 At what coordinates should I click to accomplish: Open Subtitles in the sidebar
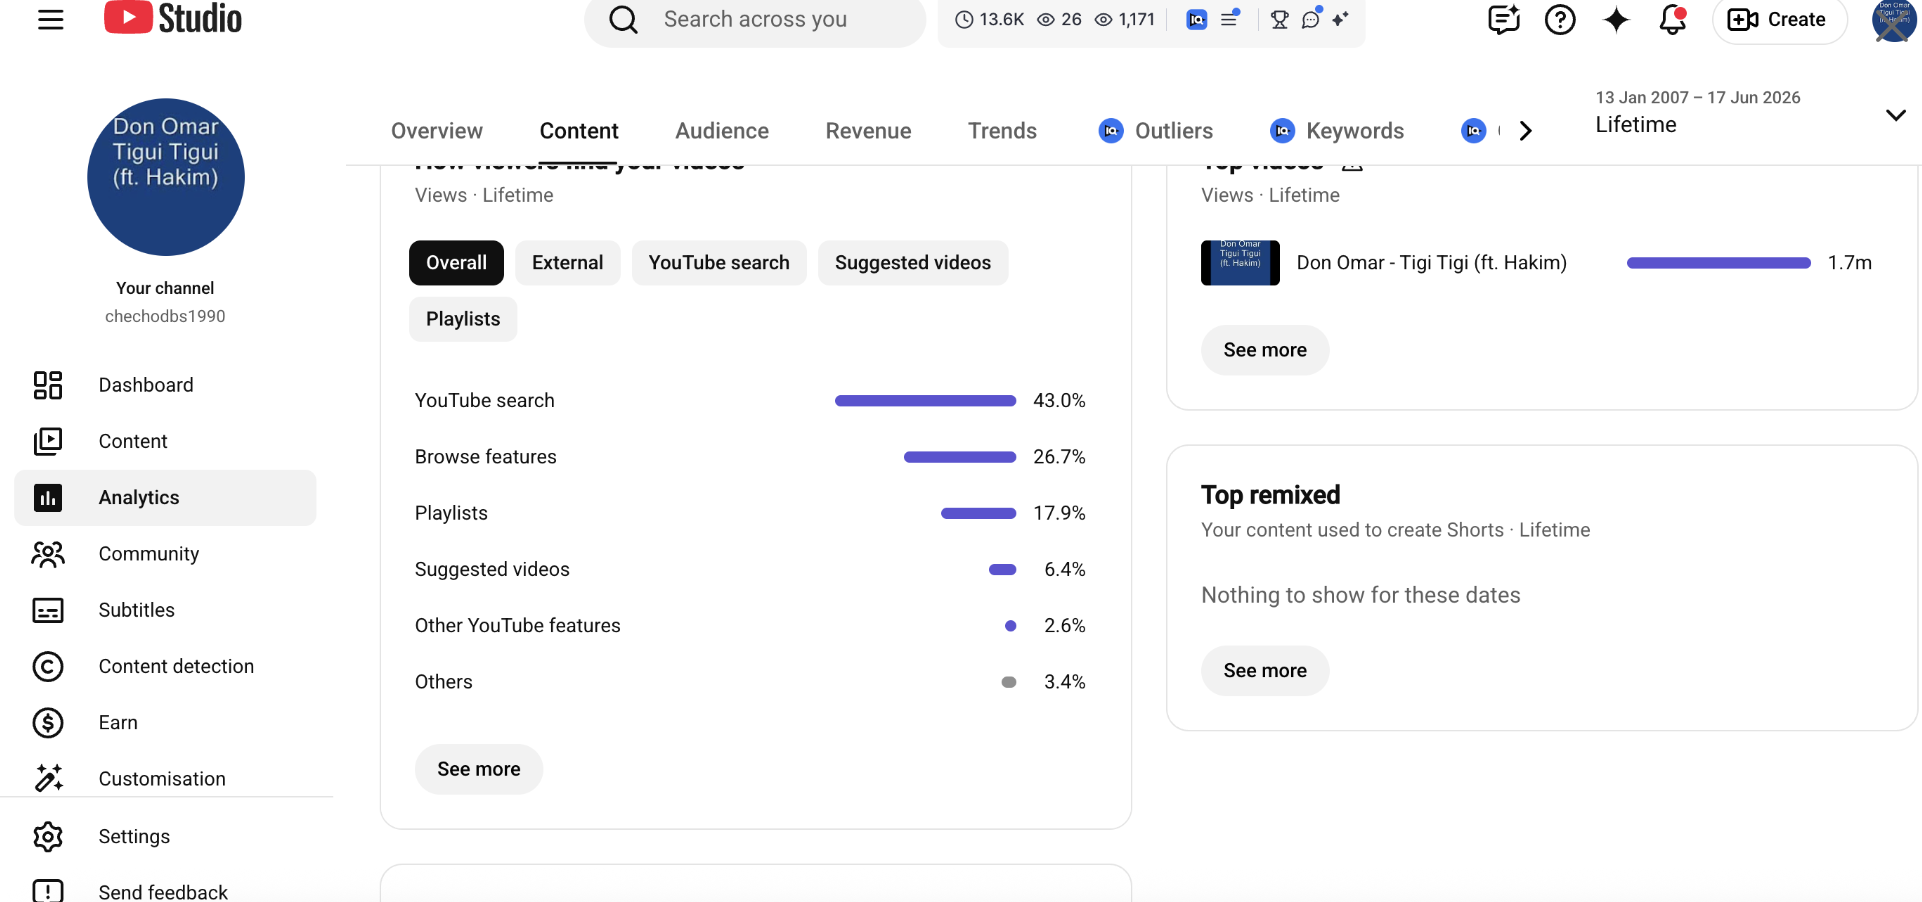tap(165, 610)
